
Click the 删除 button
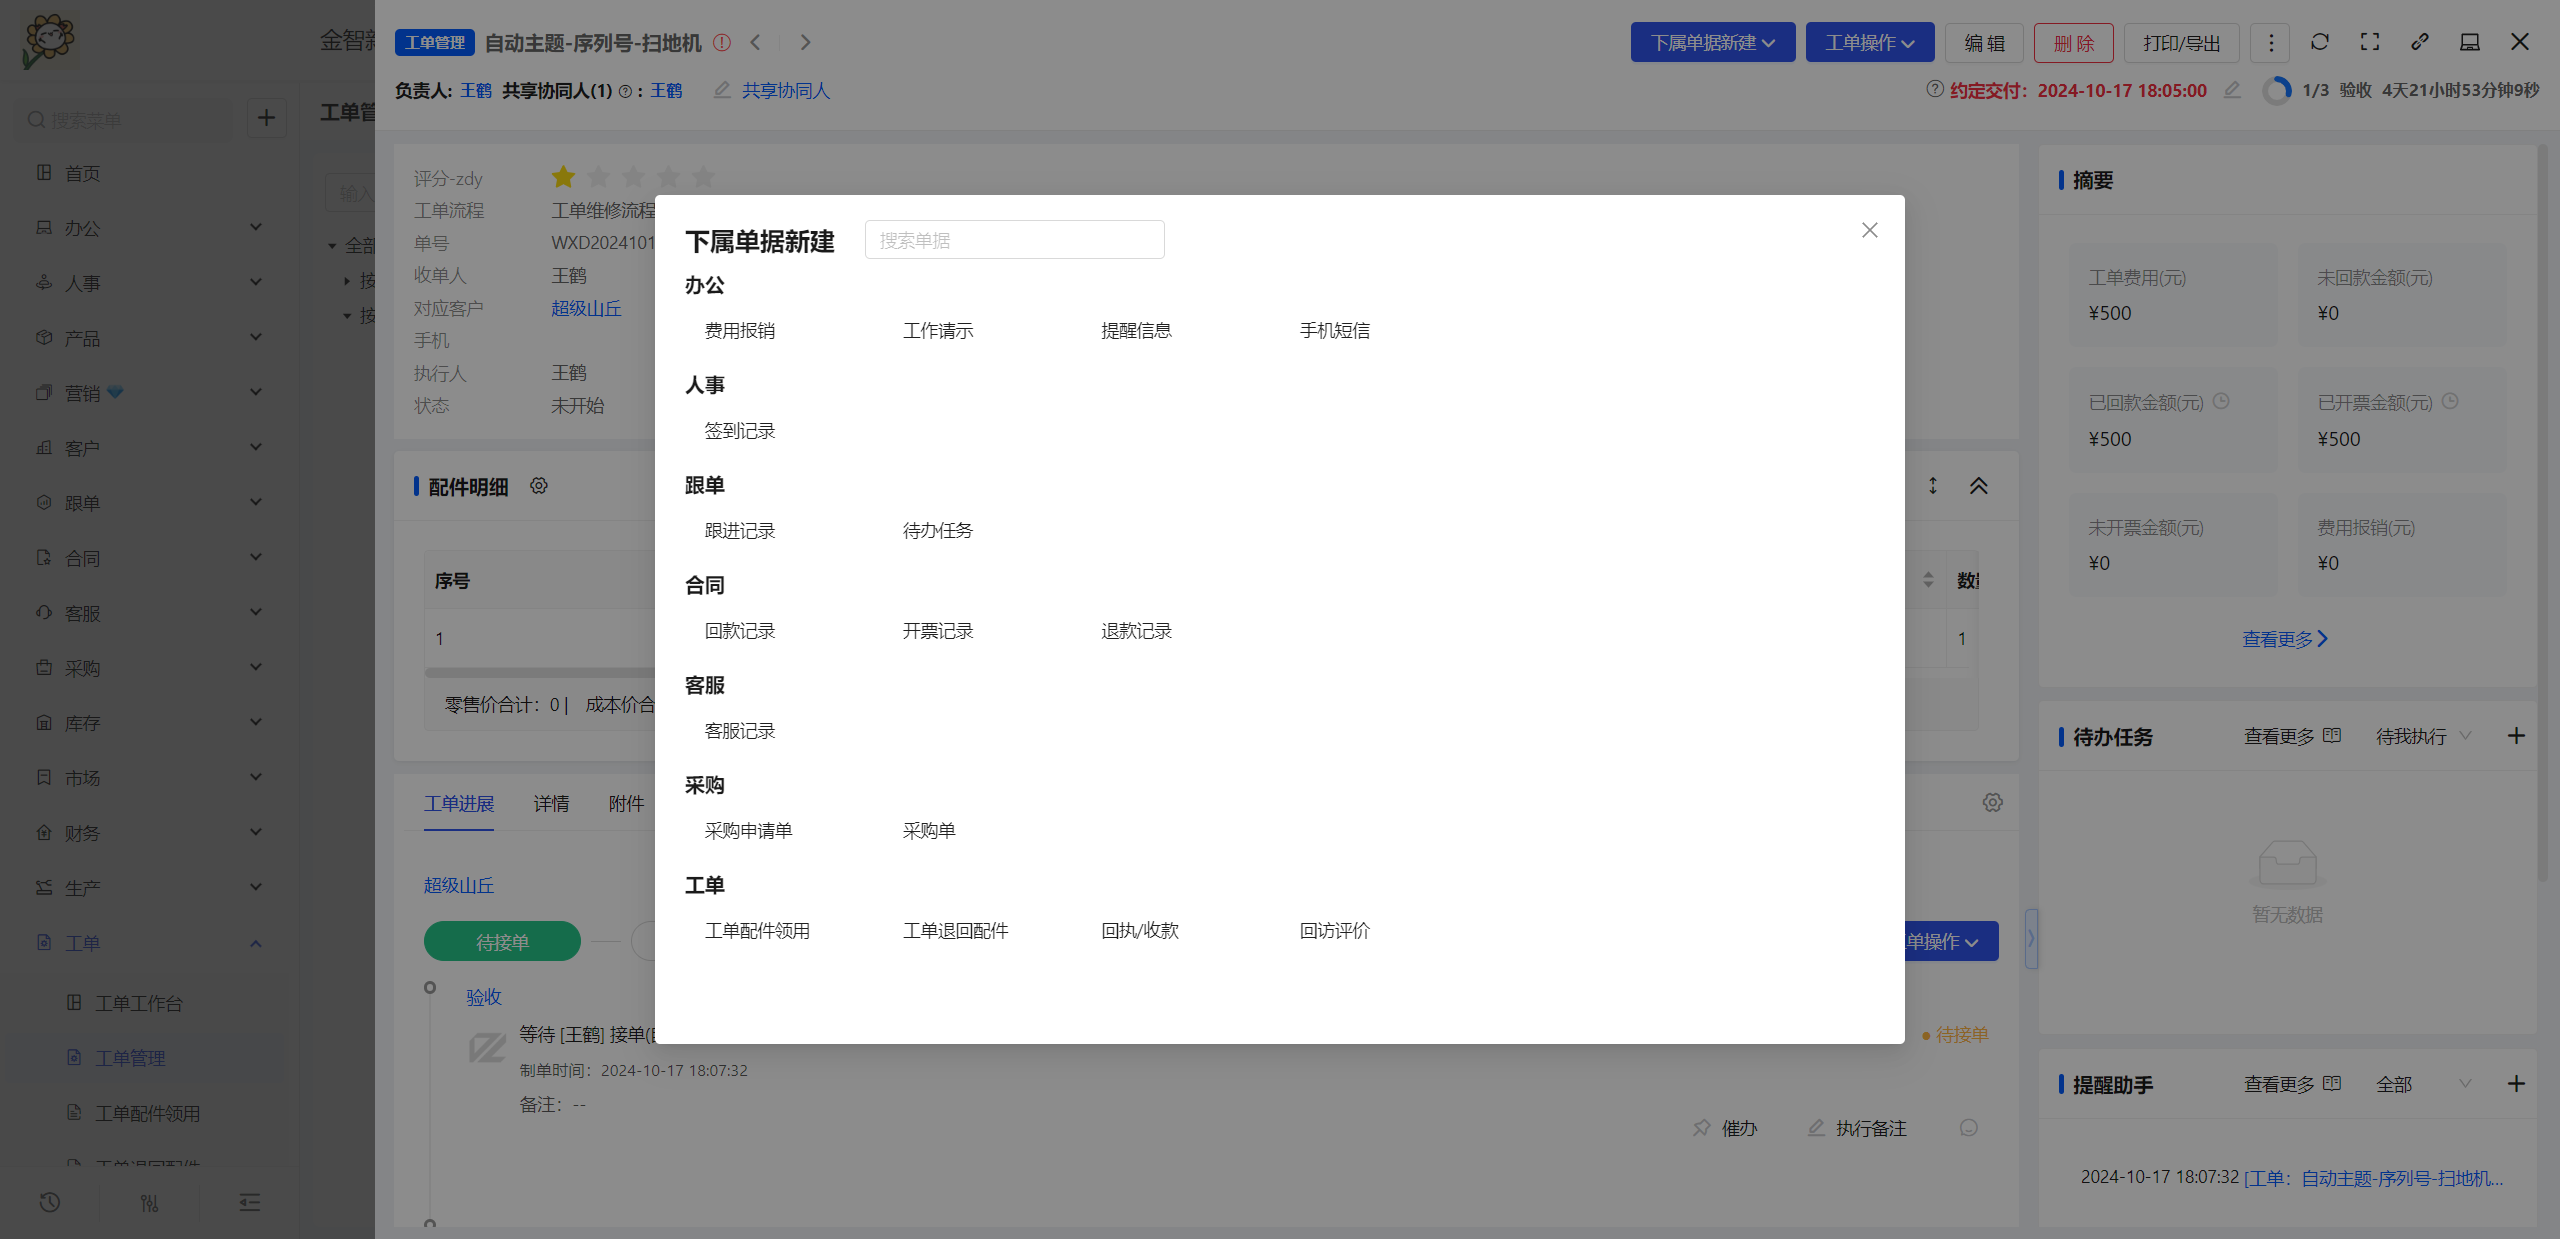[x=2073, y=42]
